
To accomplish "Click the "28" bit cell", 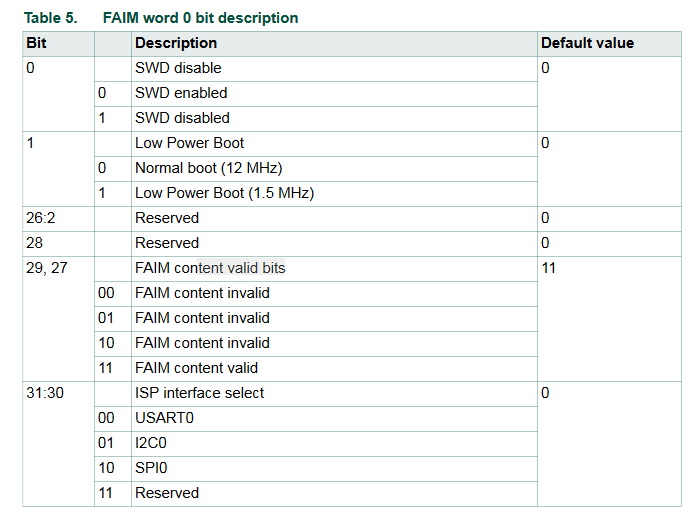I will coord(35,243).
